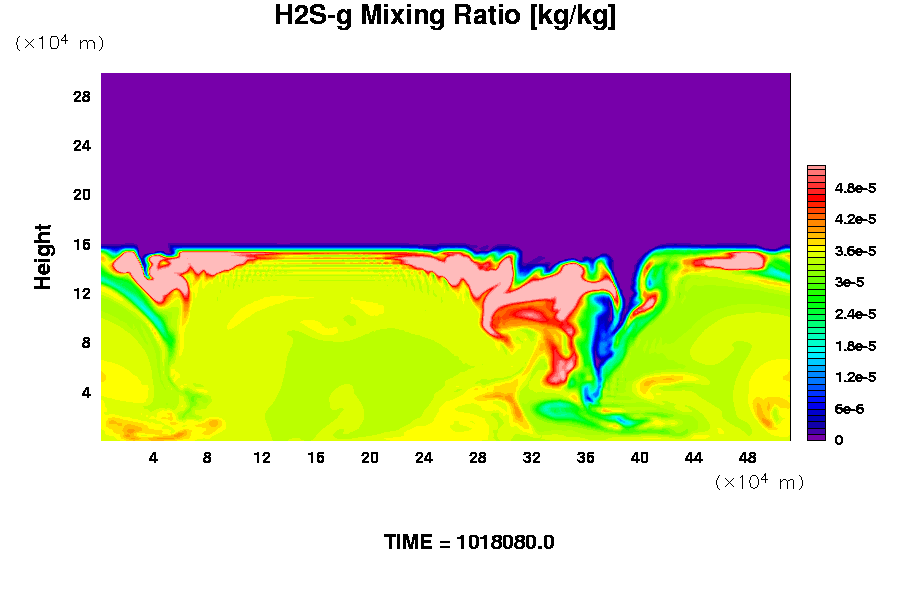Click the H2S-g Mixing Ratio plot title
The width and height of the screenshot is (900, 600).
pos(445,17)
